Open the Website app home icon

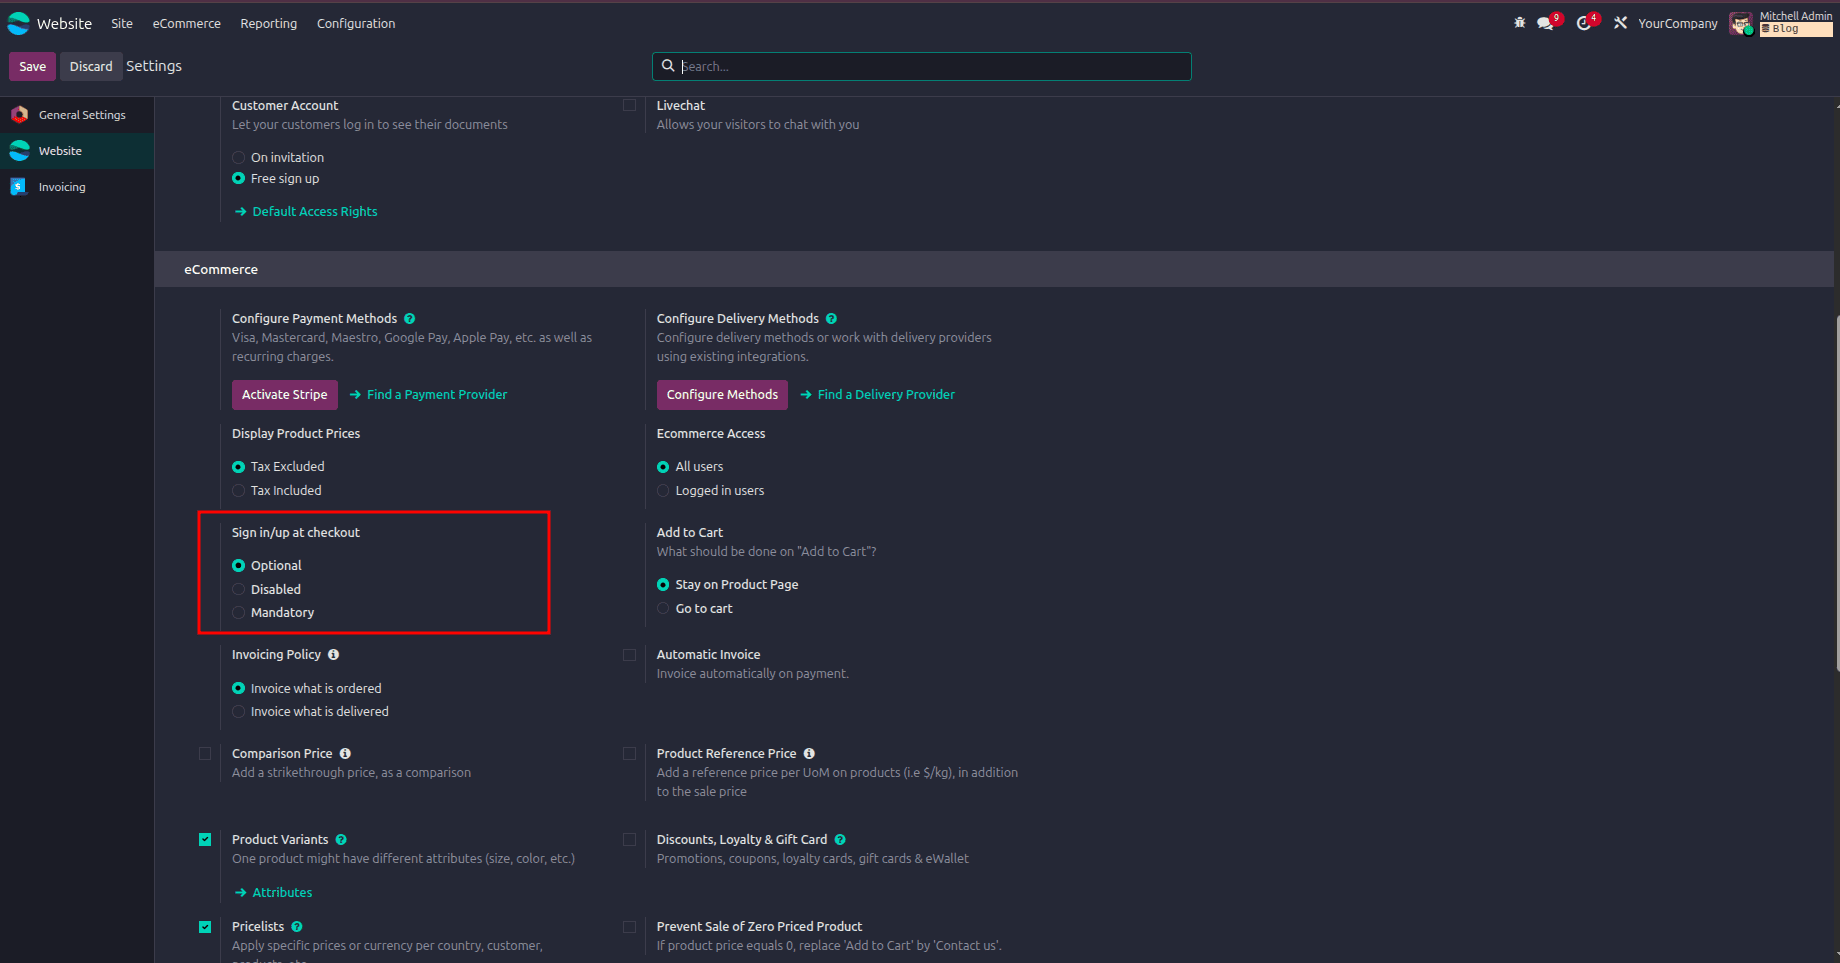point(19,23)
